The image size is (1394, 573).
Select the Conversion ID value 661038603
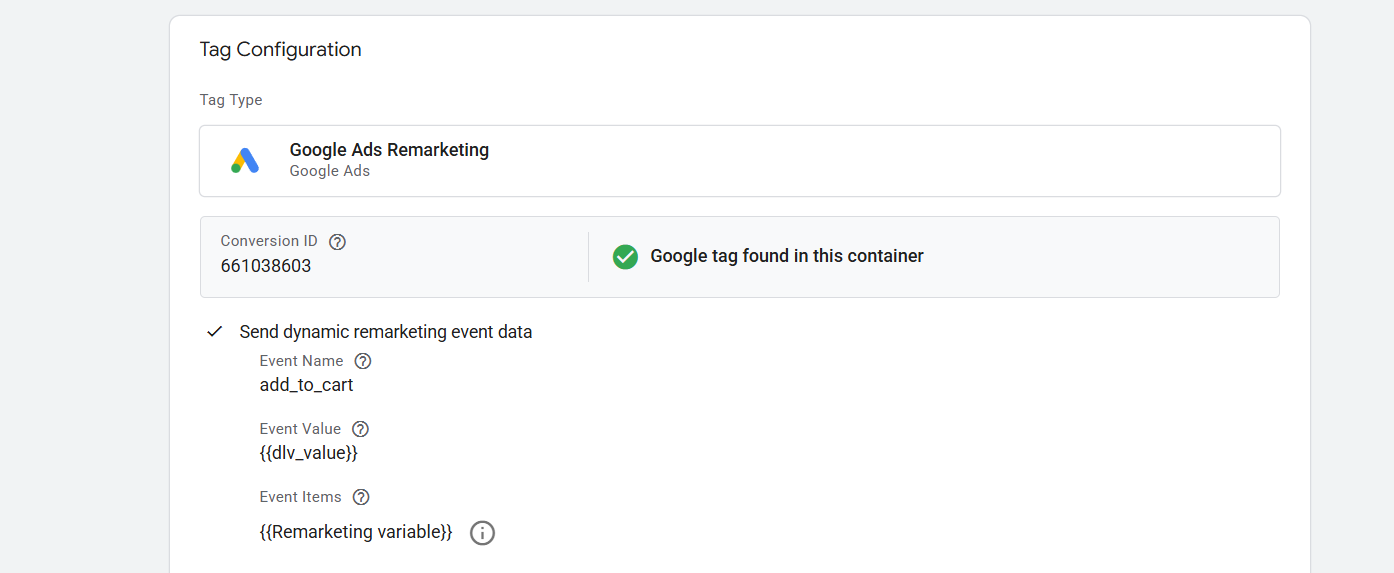coord(266,267)
